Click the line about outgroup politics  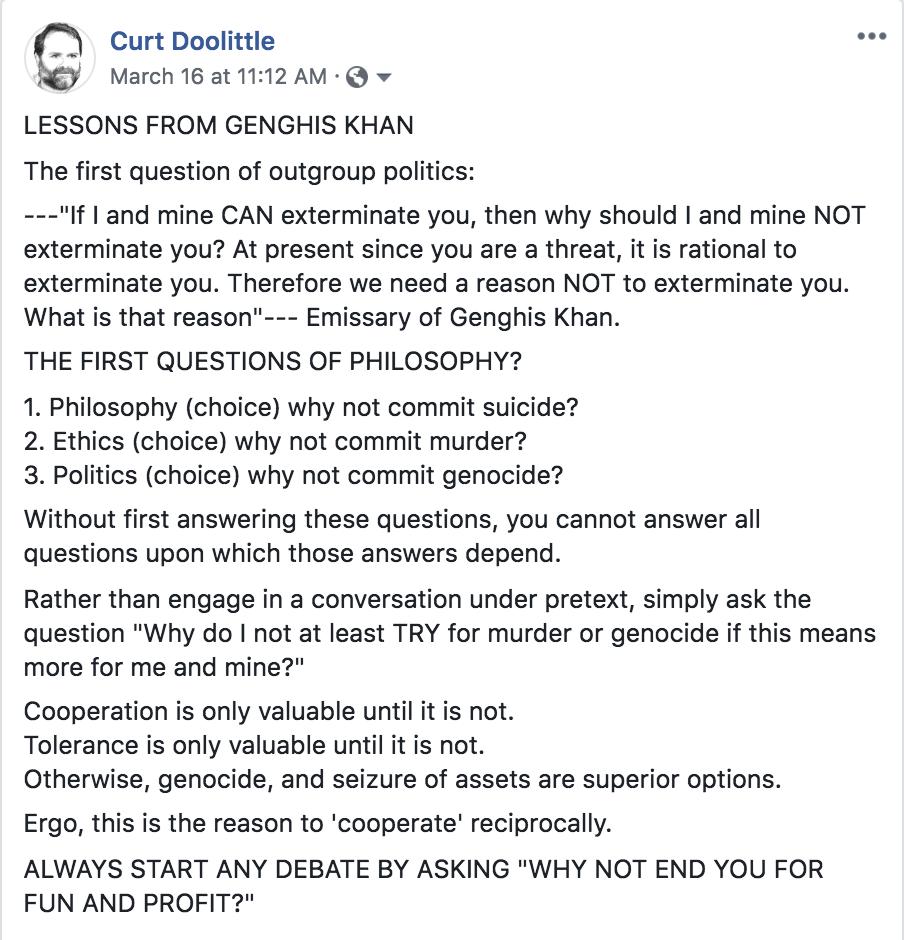pos(249,171)
